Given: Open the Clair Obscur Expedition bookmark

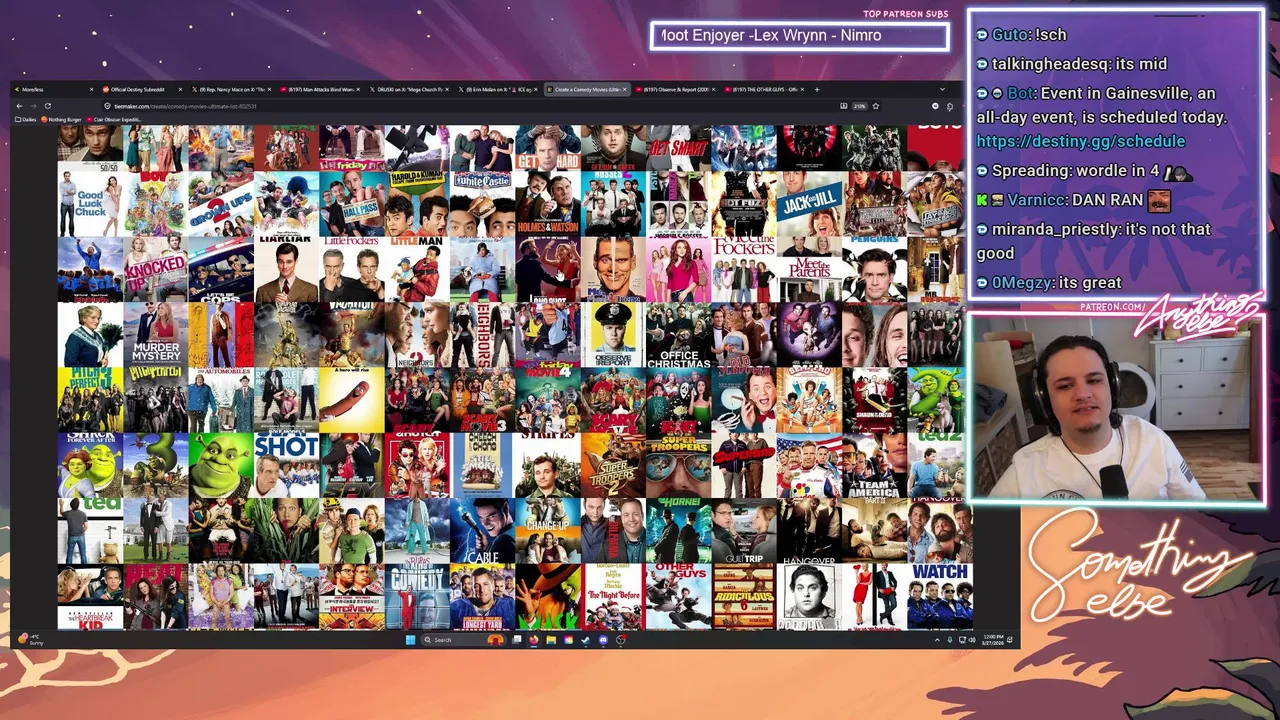Looking at the screenshot, I should (113, 119).
